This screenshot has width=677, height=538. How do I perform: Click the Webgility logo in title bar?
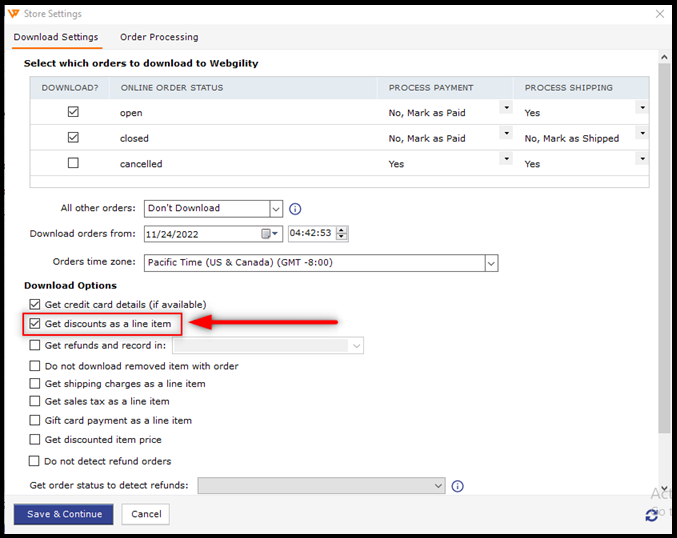(x=12, y=14)
